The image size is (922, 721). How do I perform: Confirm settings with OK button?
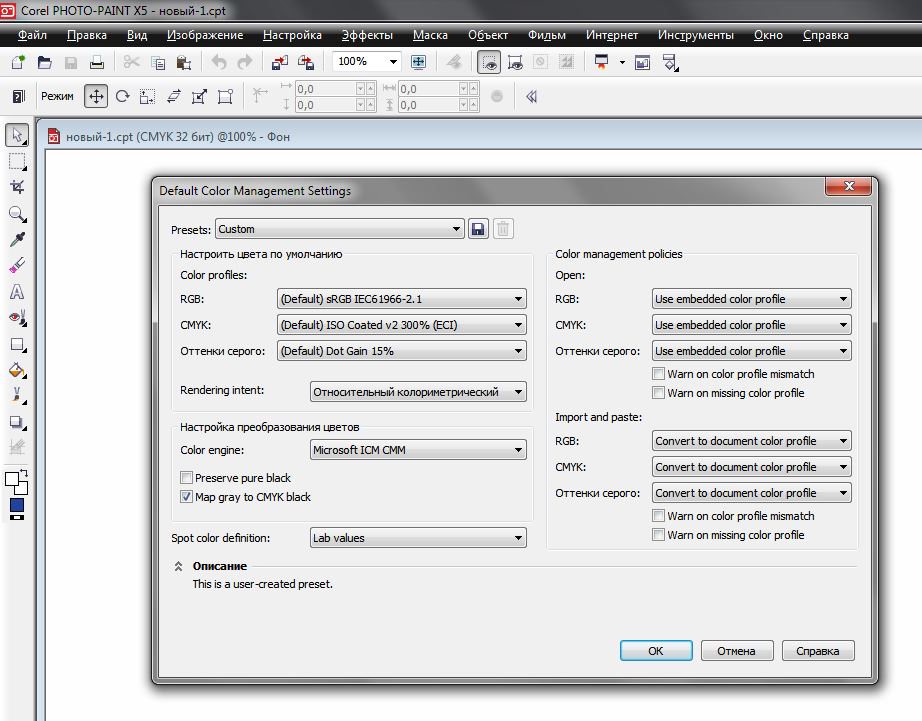coord(656,651)
